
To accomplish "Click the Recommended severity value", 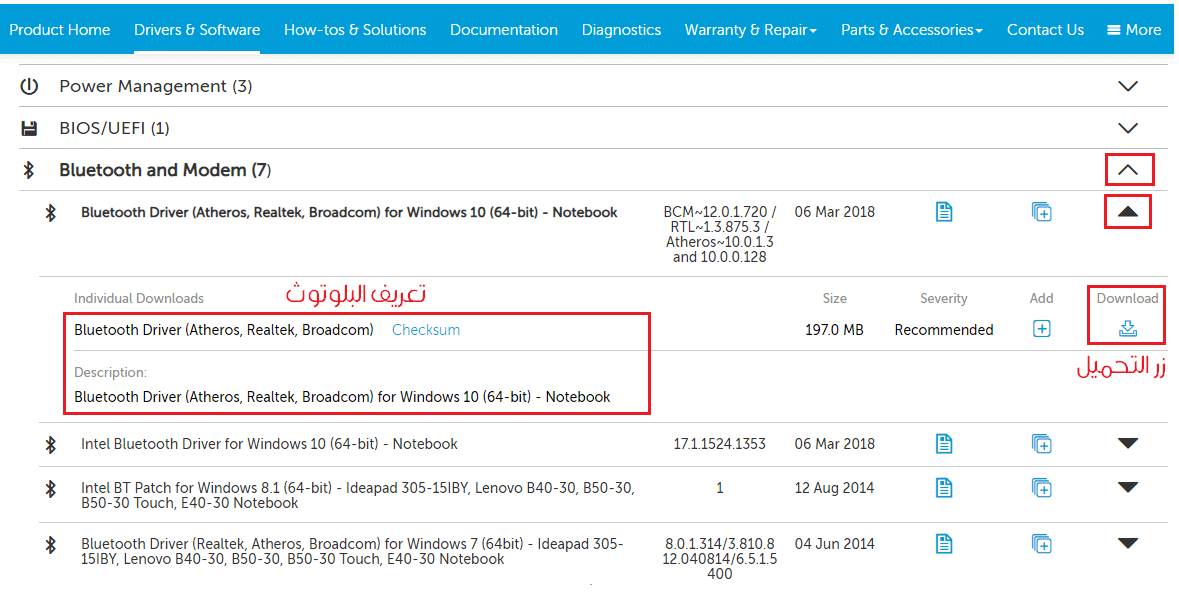I will pos(944,329).
